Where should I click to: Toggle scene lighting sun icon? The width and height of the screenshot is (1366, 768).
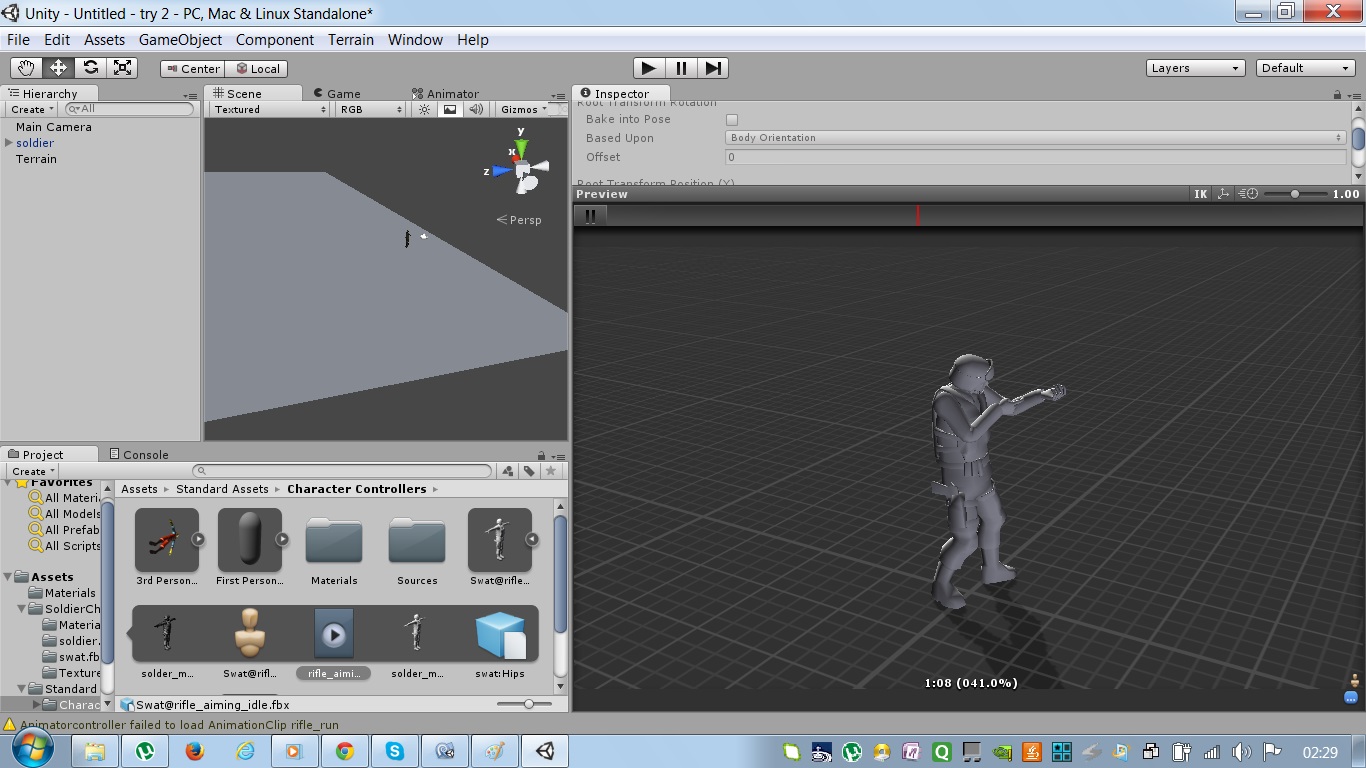click(424, 109)
